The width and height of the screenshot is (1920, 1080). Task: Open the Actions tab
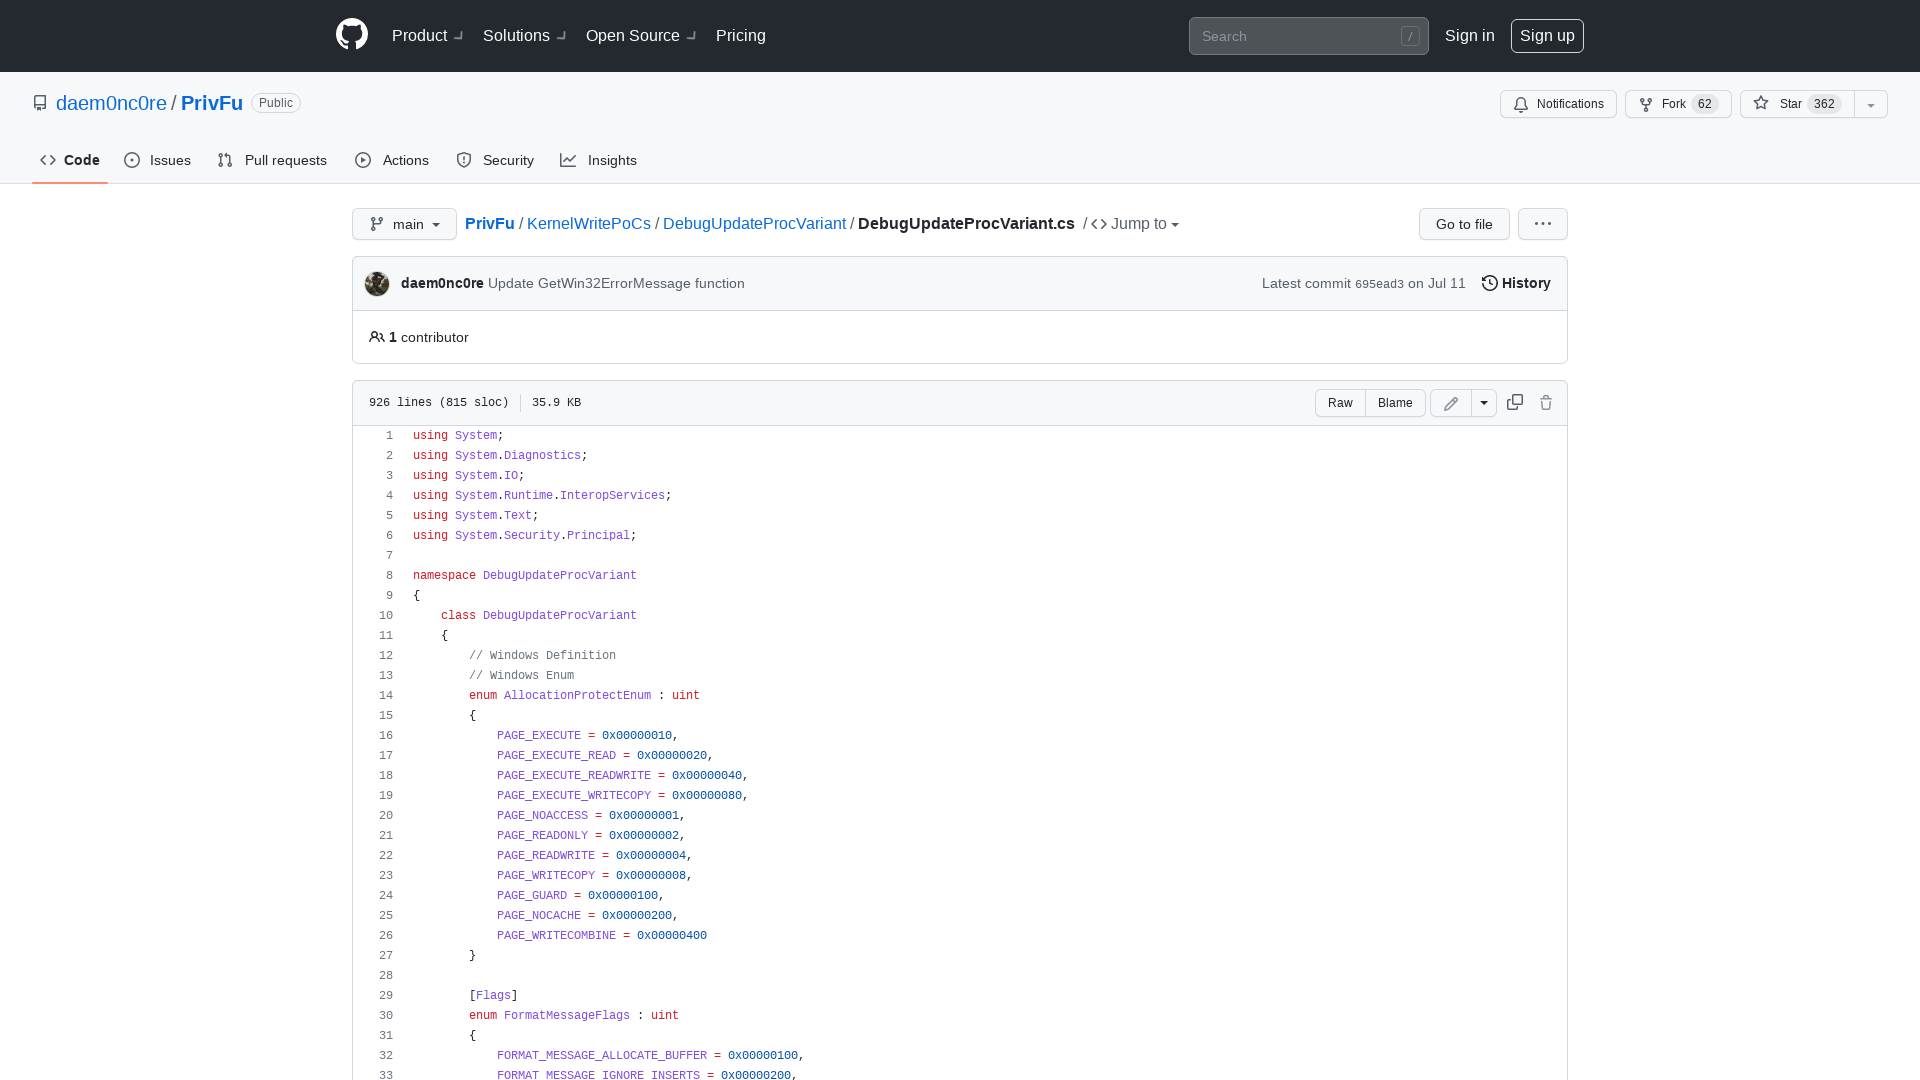coord(392,160)
